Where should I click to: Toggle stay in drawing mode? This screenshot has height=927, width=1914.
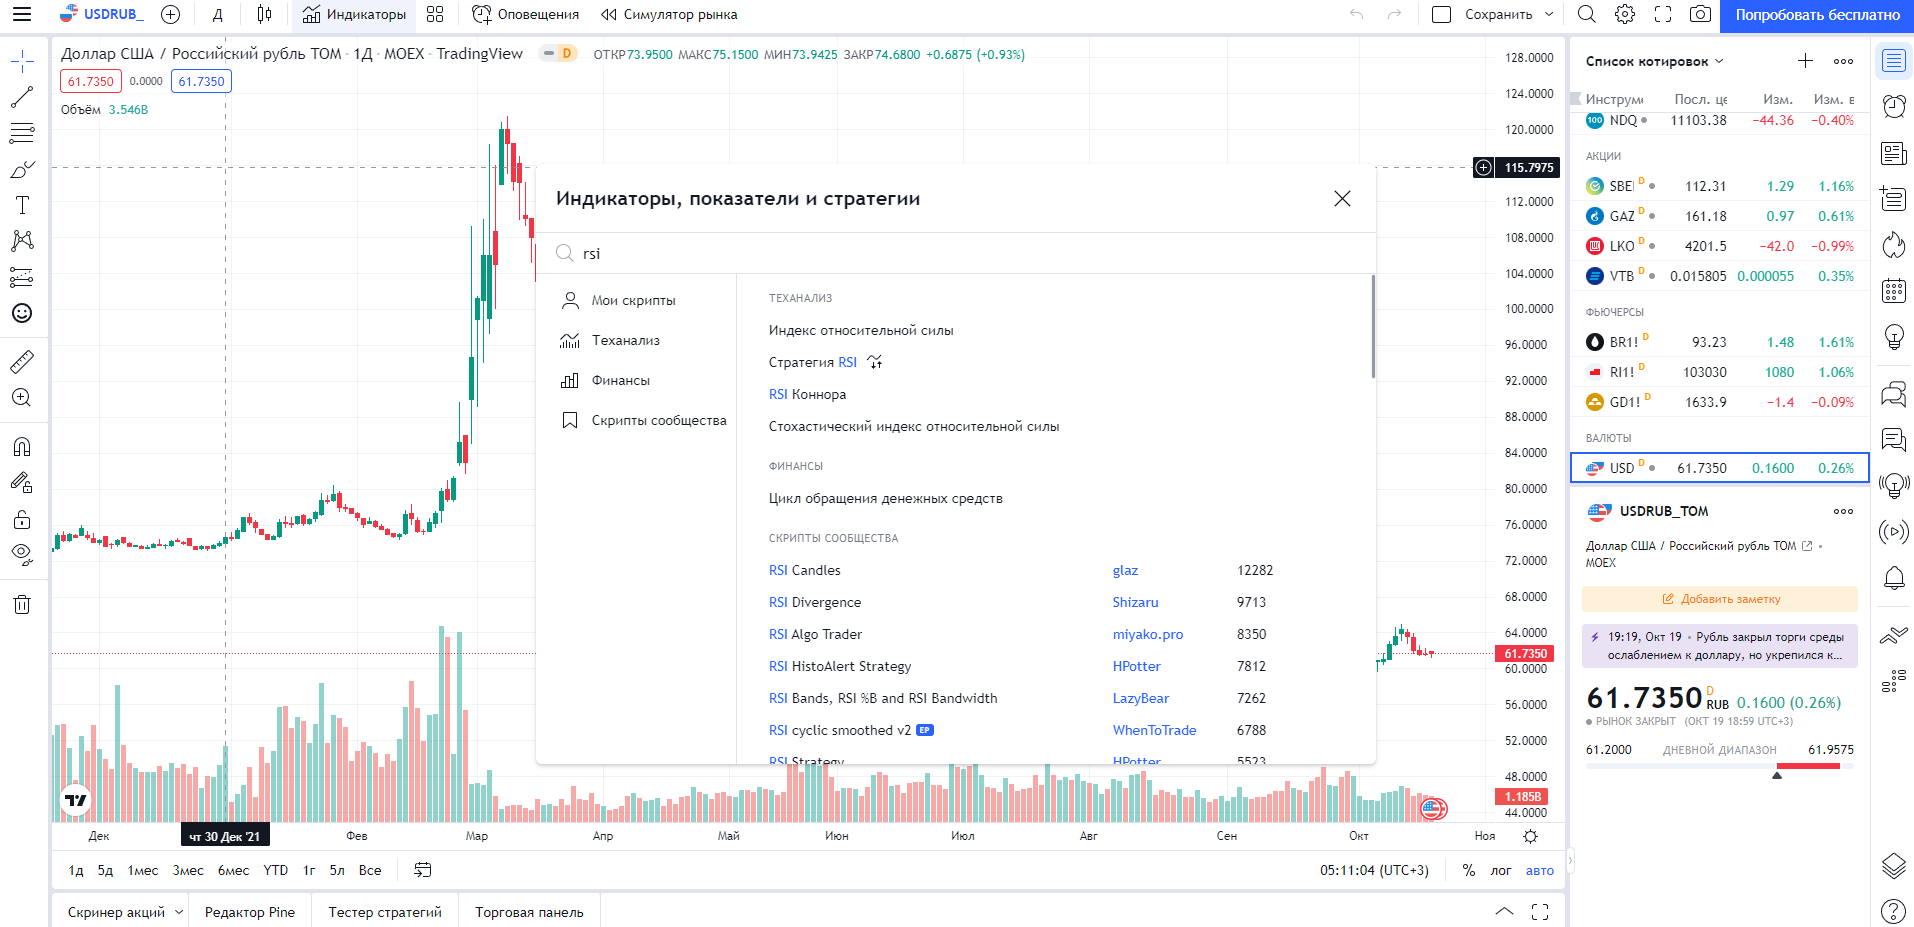pyautogui.click(x=22, y=482)
